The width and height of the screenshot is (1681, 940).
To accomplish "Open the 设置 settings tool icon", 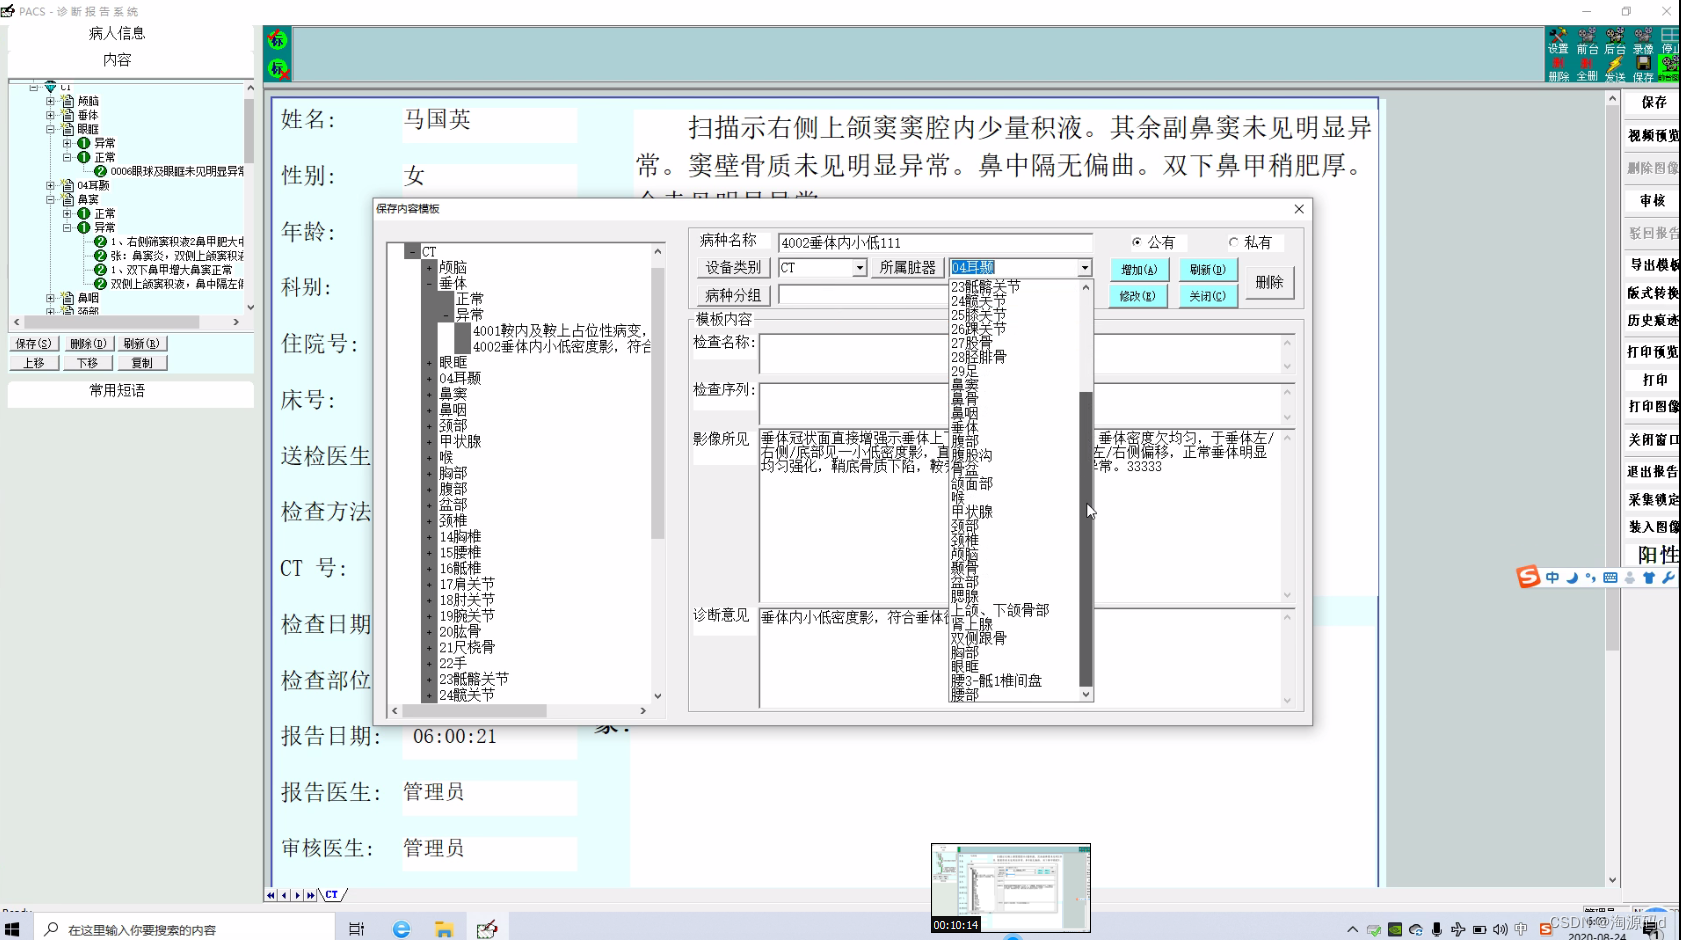I will [1558, 41].
